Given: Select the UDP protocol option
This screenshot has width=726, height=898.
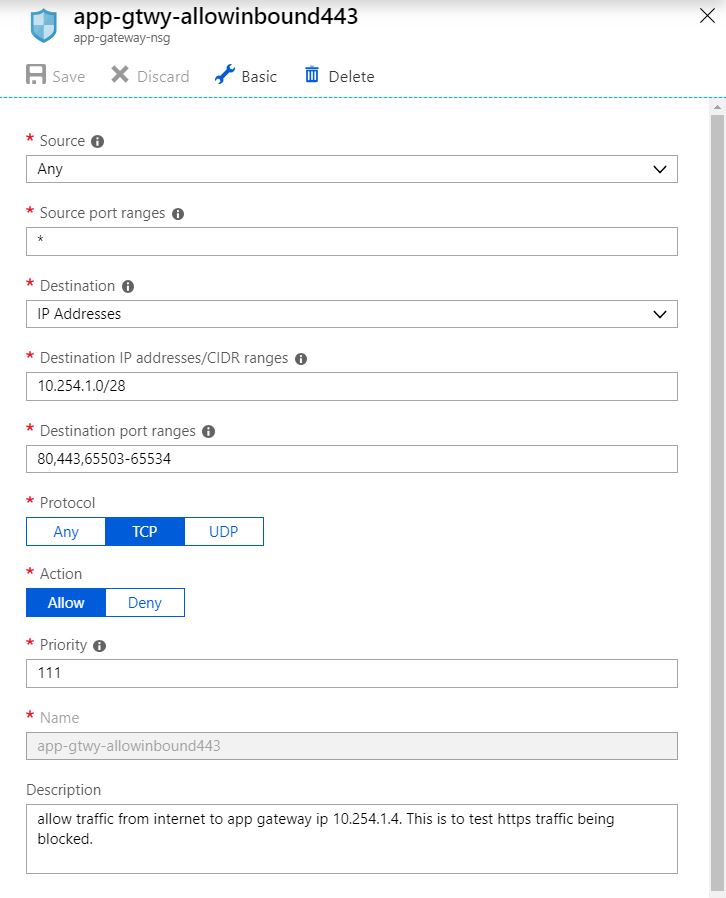Looking at the screenshot, I should pos(224,531).
